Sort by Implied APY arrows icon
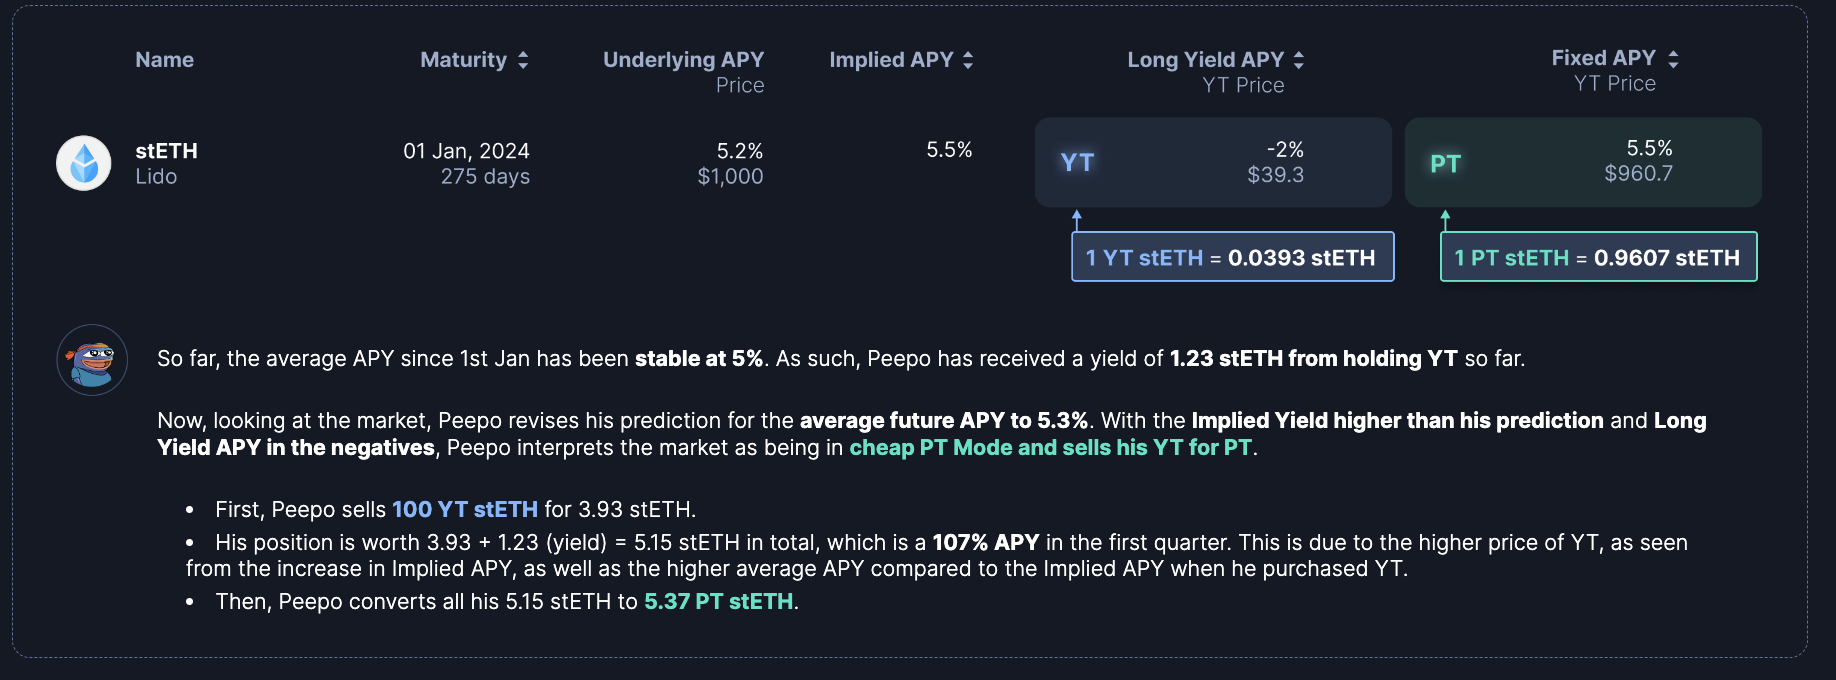Image resolution: width=1836 pixels, height=680 pixels. [x=968, y=60]
